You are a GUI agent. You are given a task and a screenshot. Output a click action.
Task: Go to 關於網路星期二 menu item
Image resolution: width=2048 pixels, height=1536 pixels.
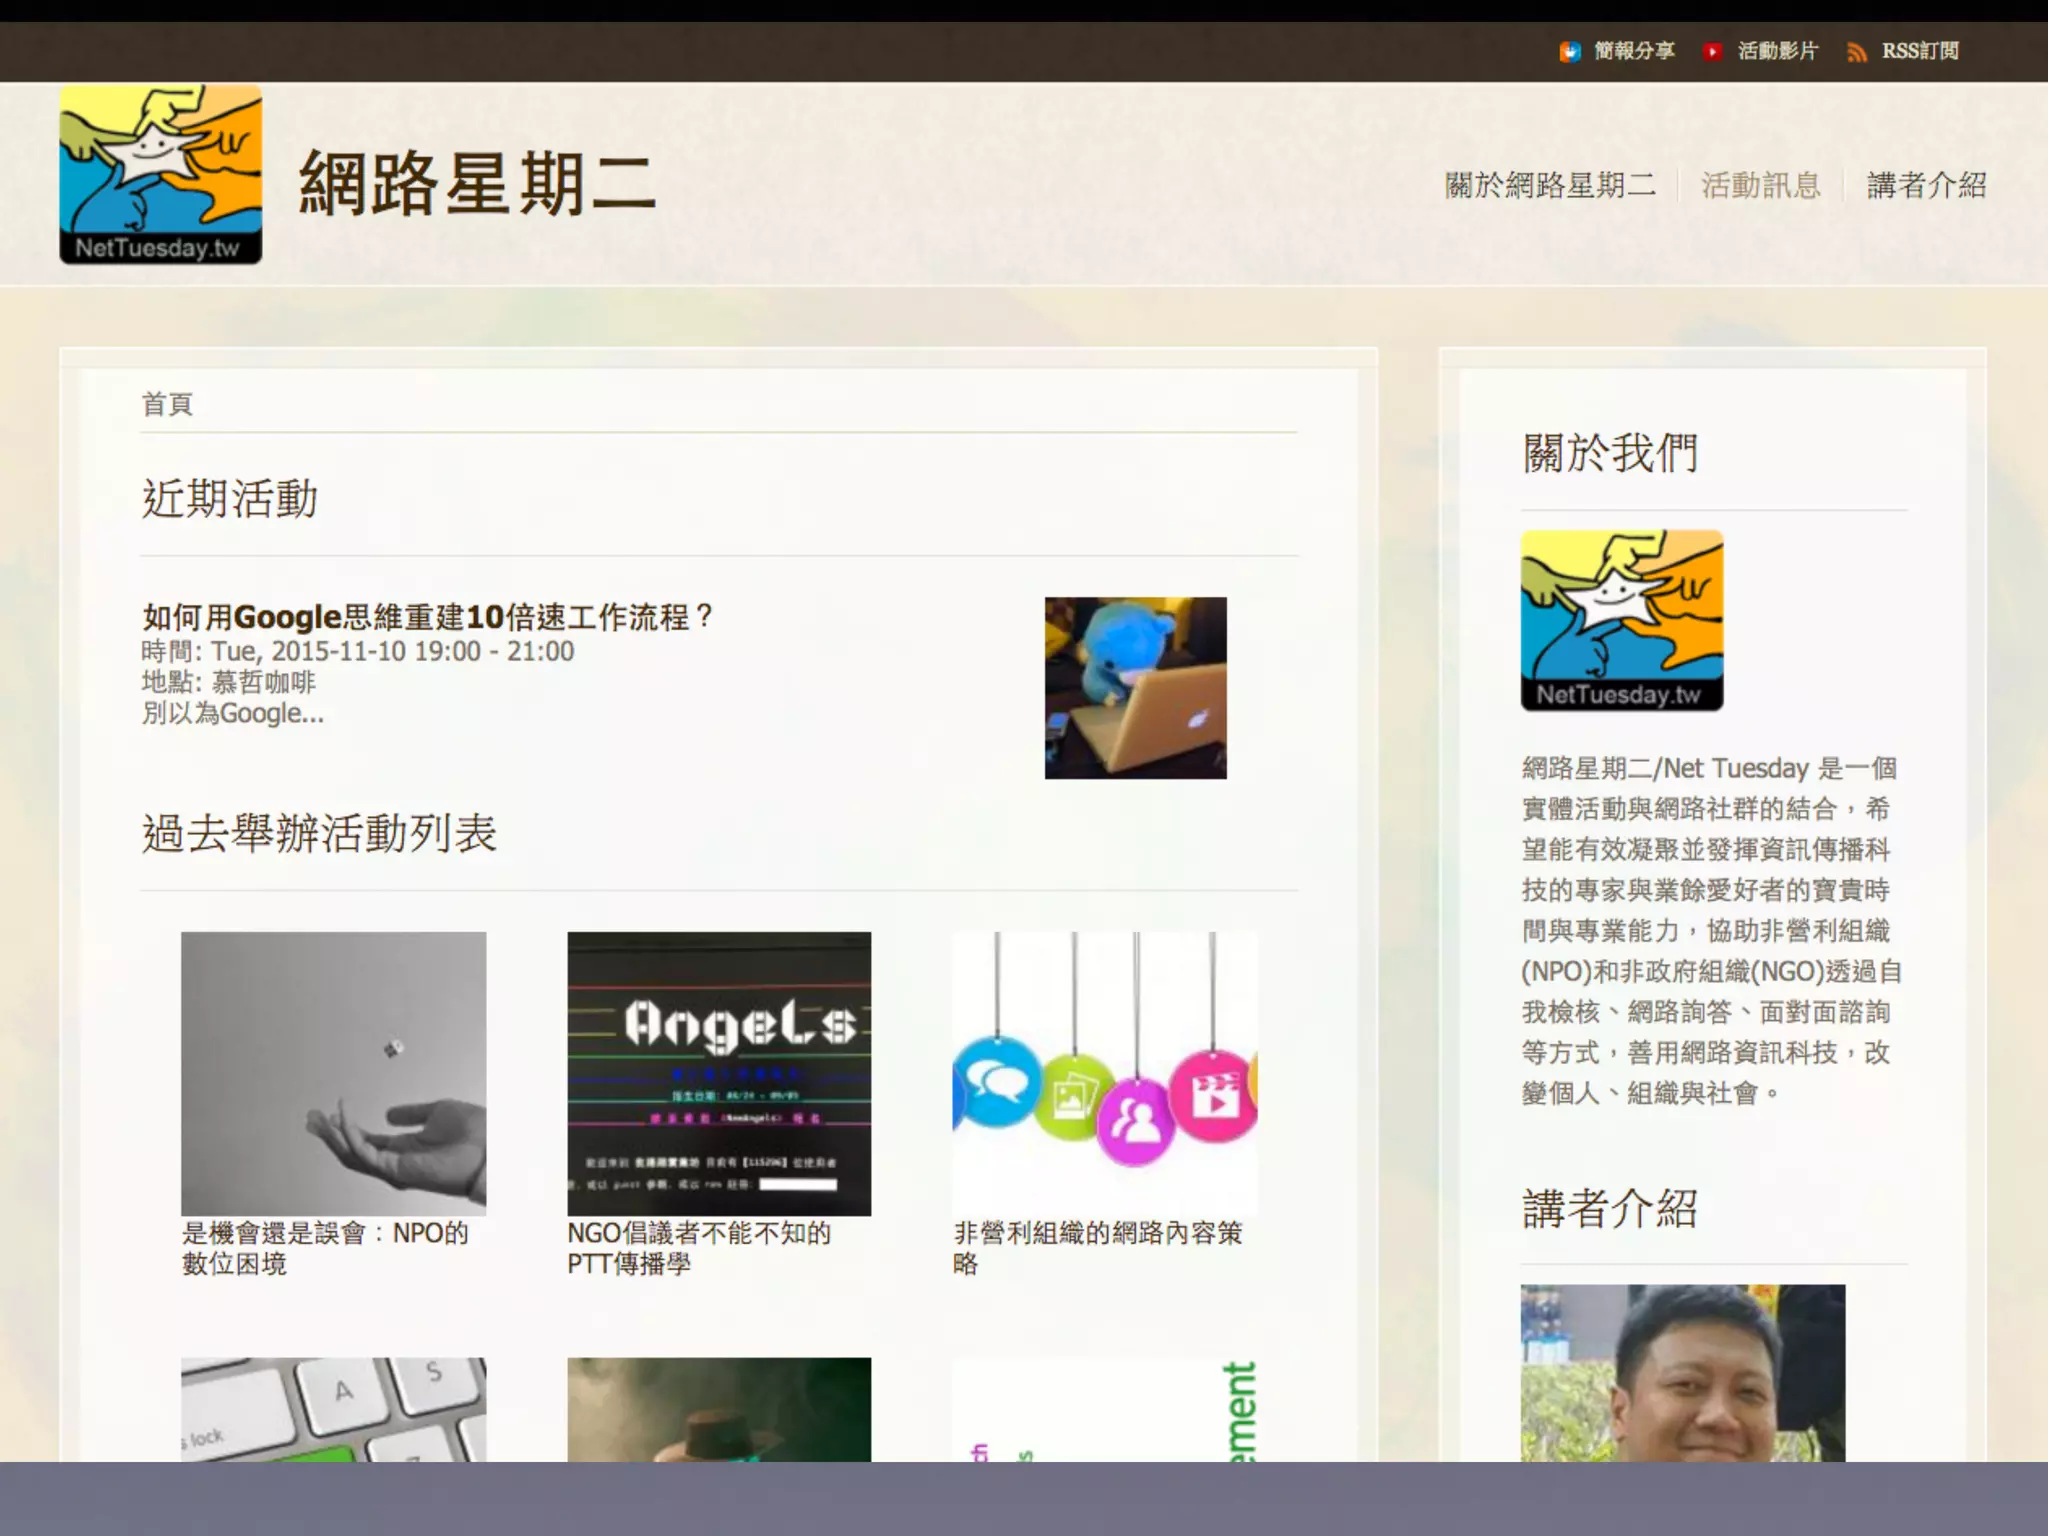tap(1550, 185)
